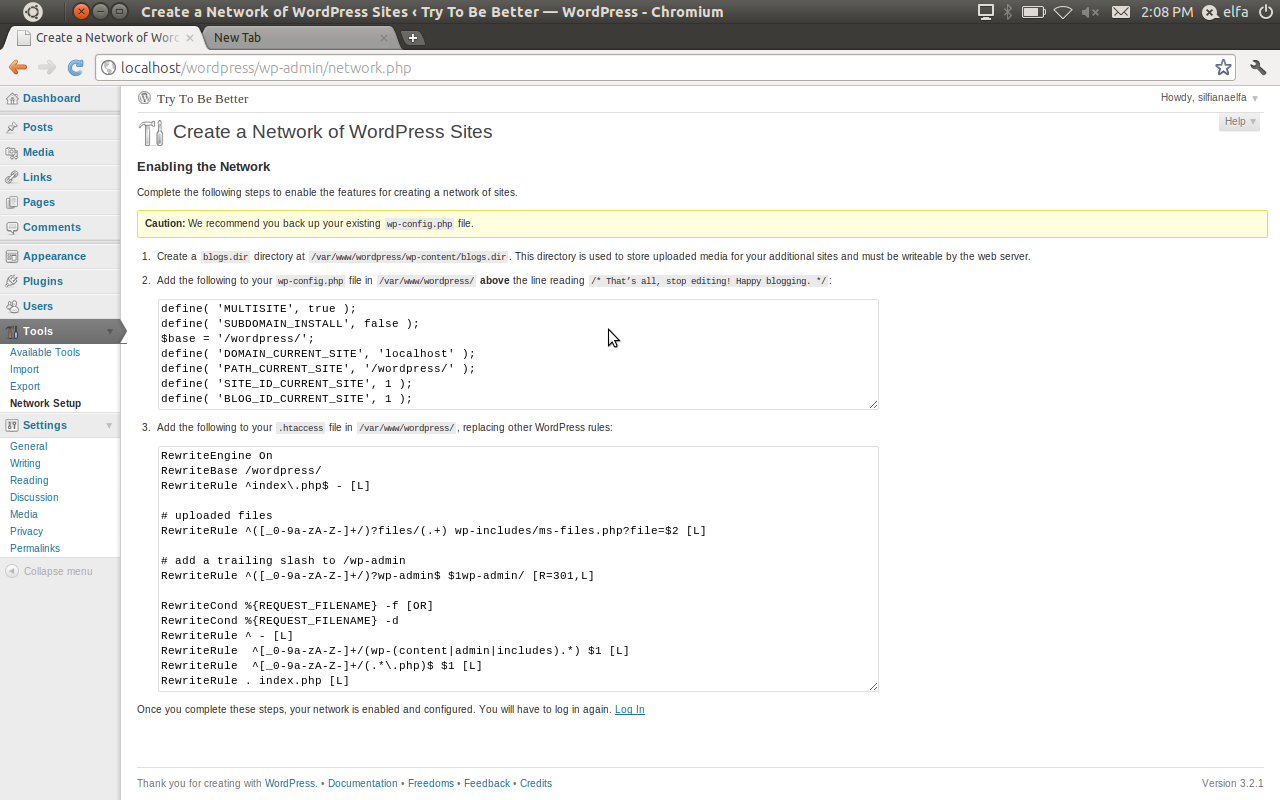Open Export under Tools
Viewport: 1280px width, 800px height.
[25, 387]
